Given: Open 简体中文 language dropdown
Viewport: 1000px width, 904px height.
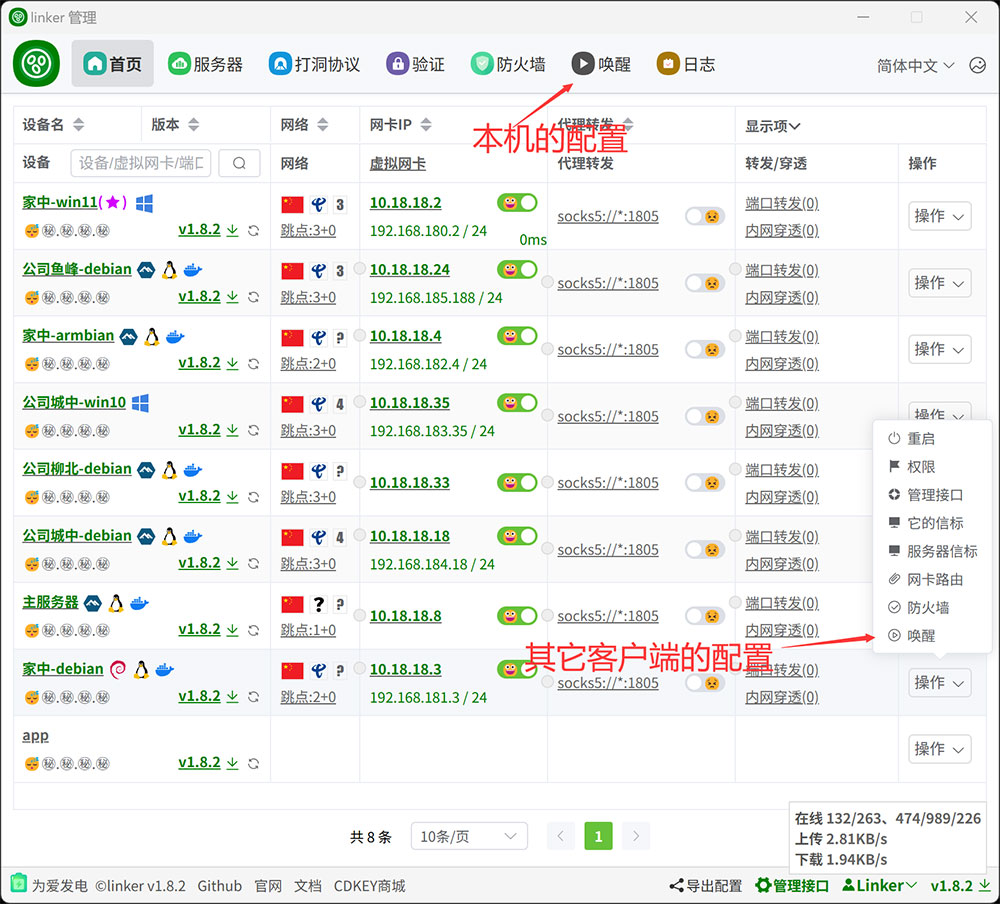Looking at the screenshot, I should pyautogui.click(x=915, y=65).
